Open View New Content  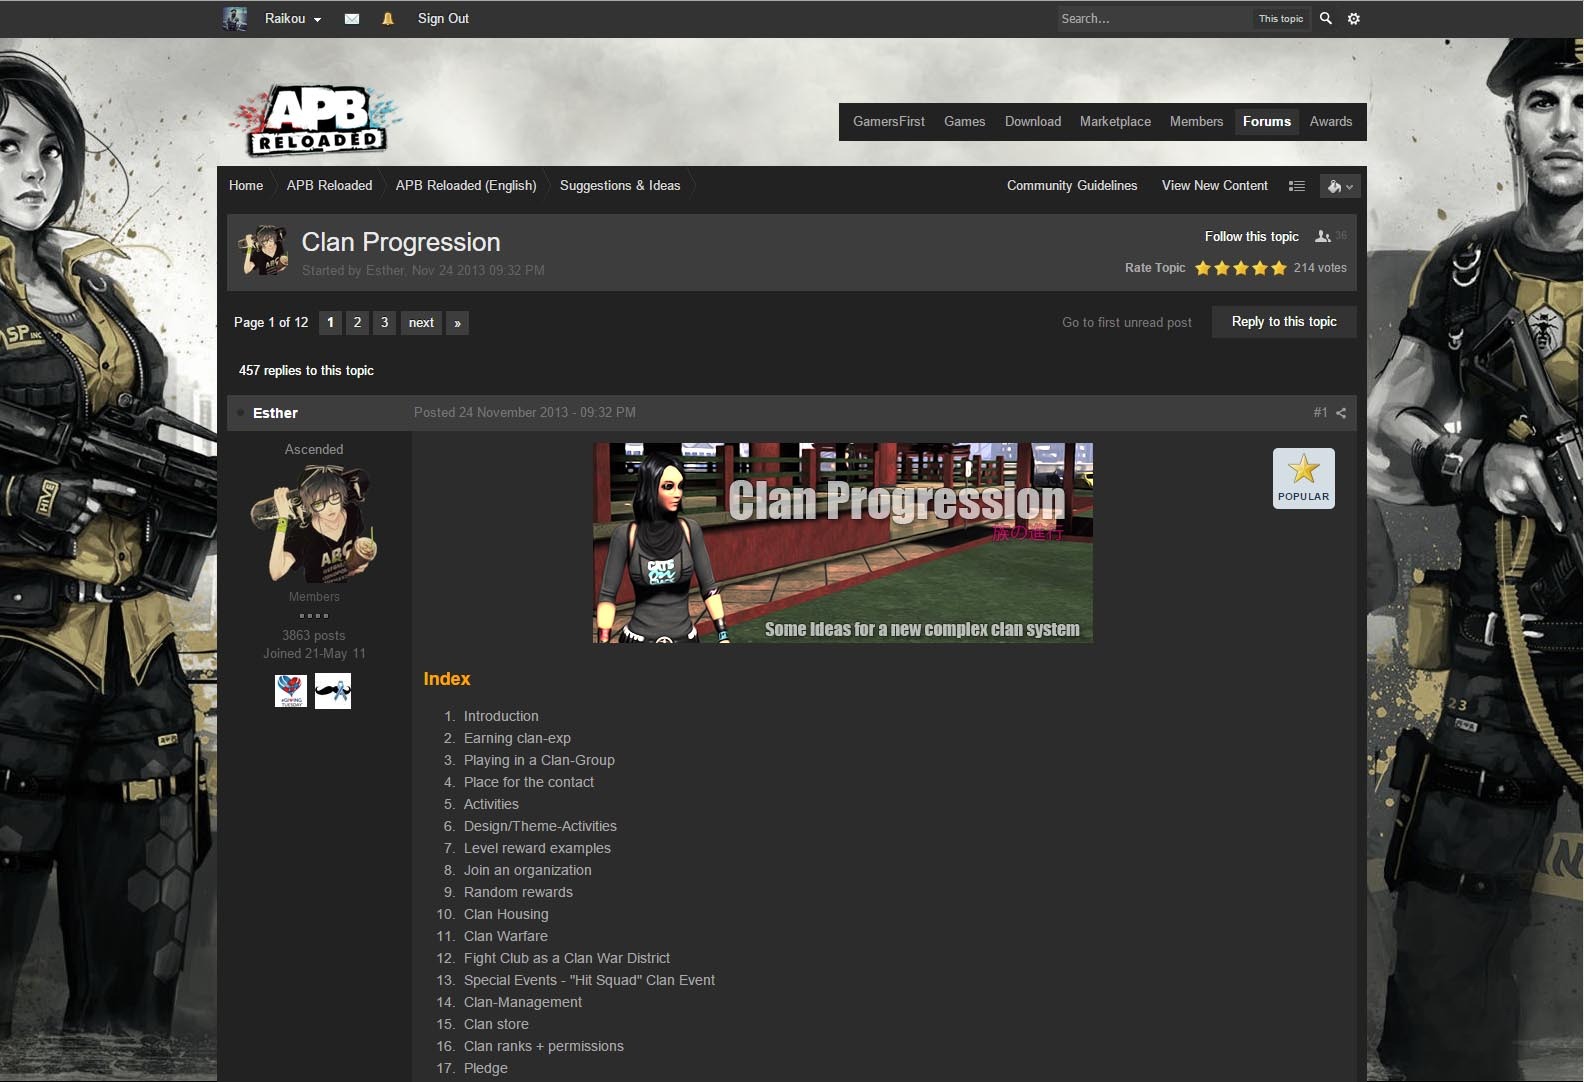click(1215, 185)
